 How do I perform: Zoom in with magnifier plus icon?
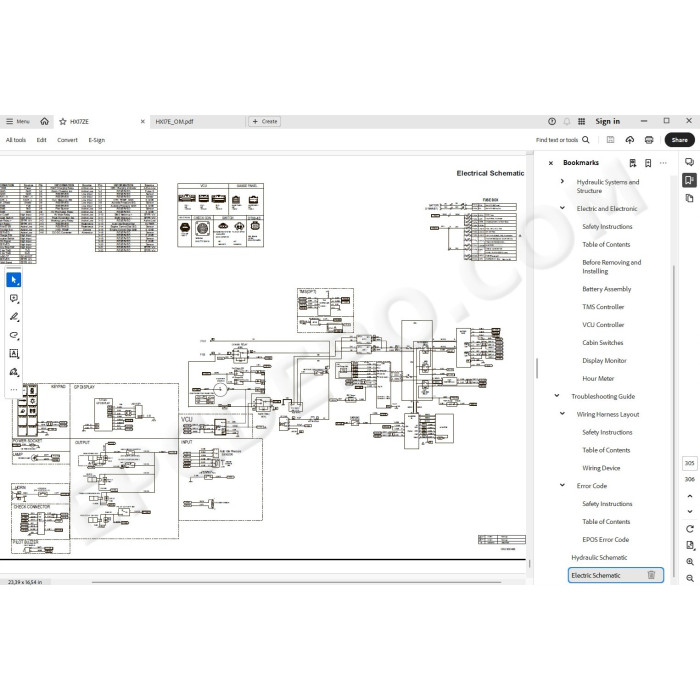(x=690, y=562)
